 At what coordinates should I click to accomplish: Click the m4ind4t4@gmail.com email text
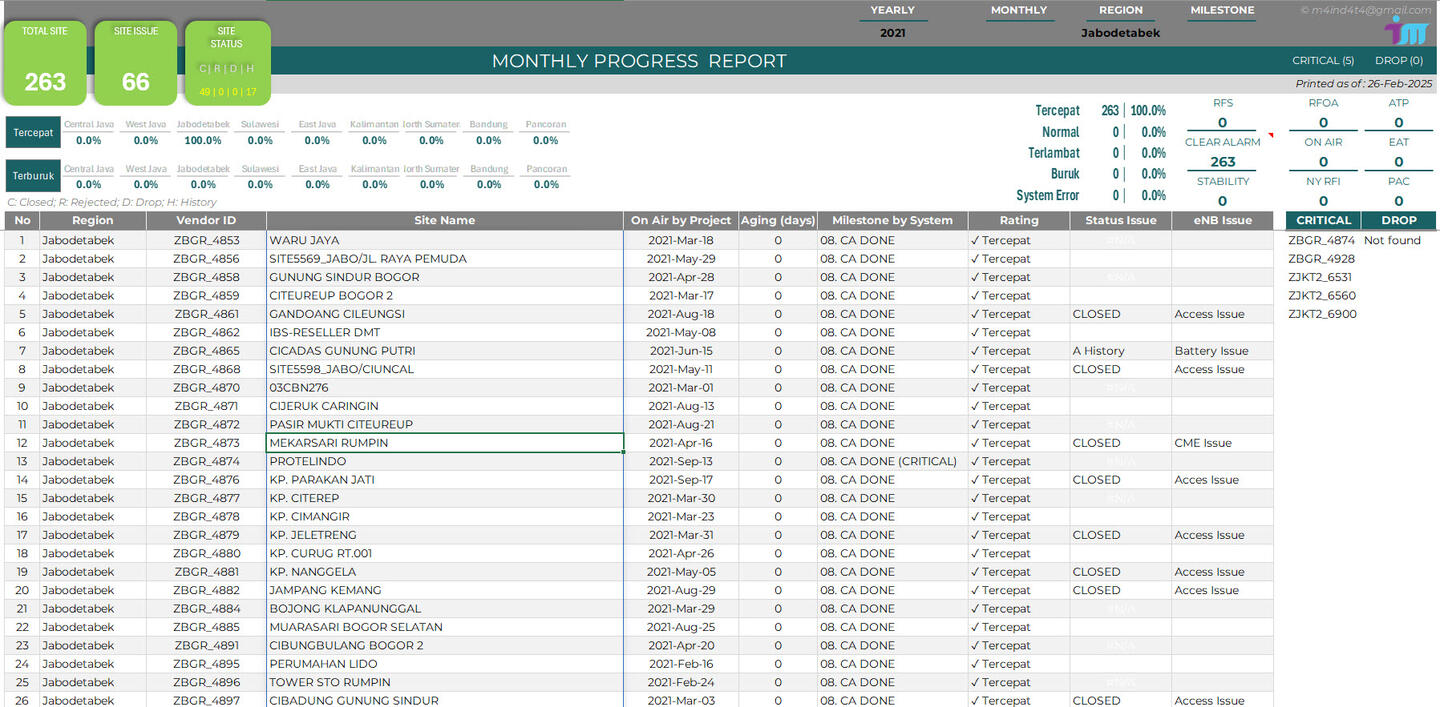[1365, 10]
